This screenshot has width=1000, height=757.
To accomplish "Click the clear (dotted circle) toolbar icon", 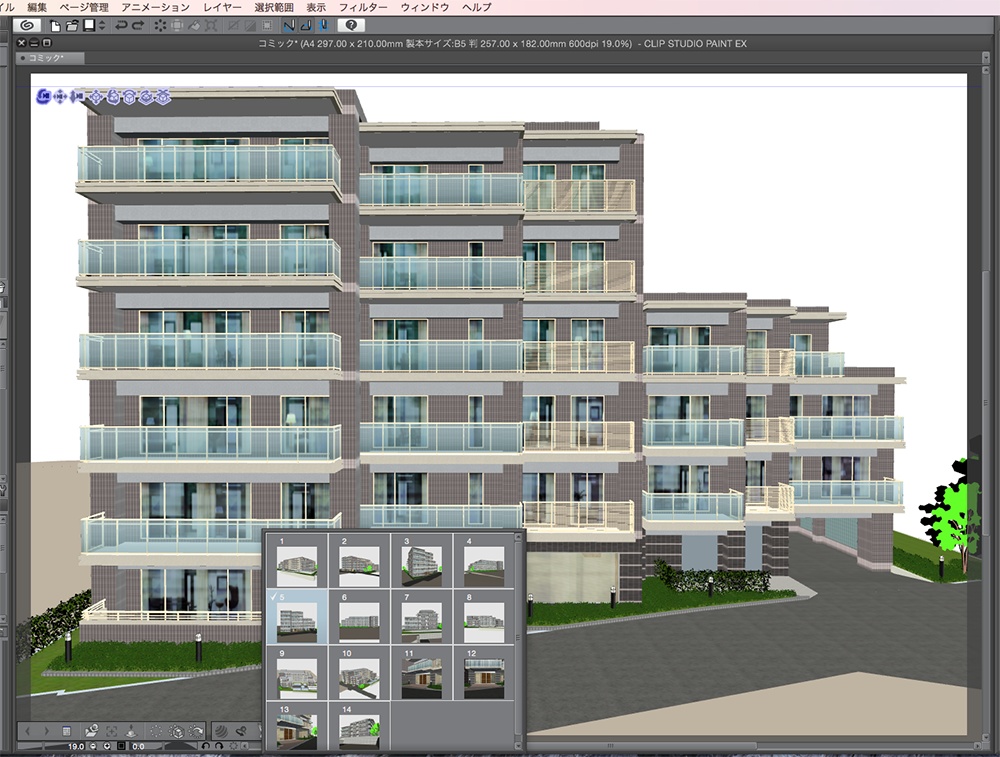I will click(x=160, y=26).
